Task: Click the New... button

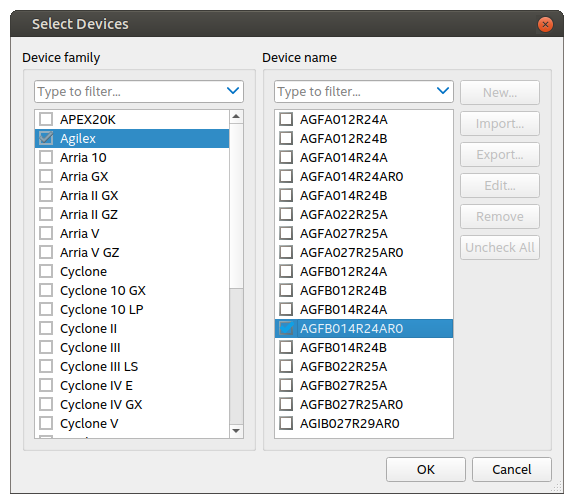Action: (500, 93)
